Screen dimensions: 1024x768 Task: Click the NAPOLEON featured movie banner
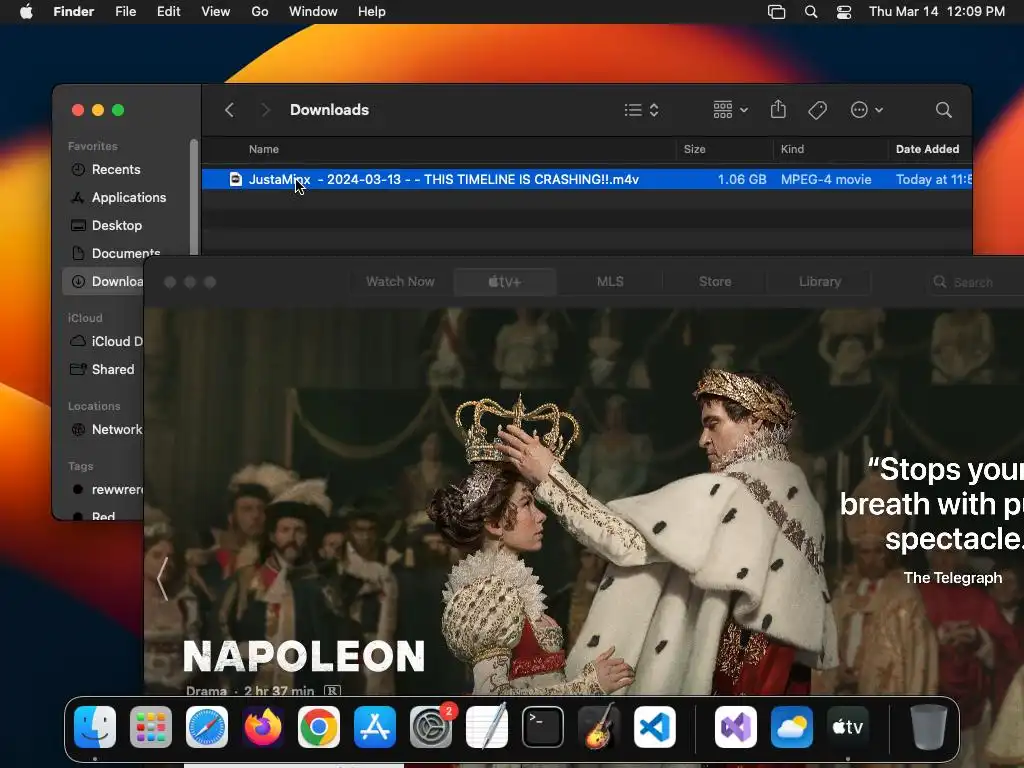point(584,502)
